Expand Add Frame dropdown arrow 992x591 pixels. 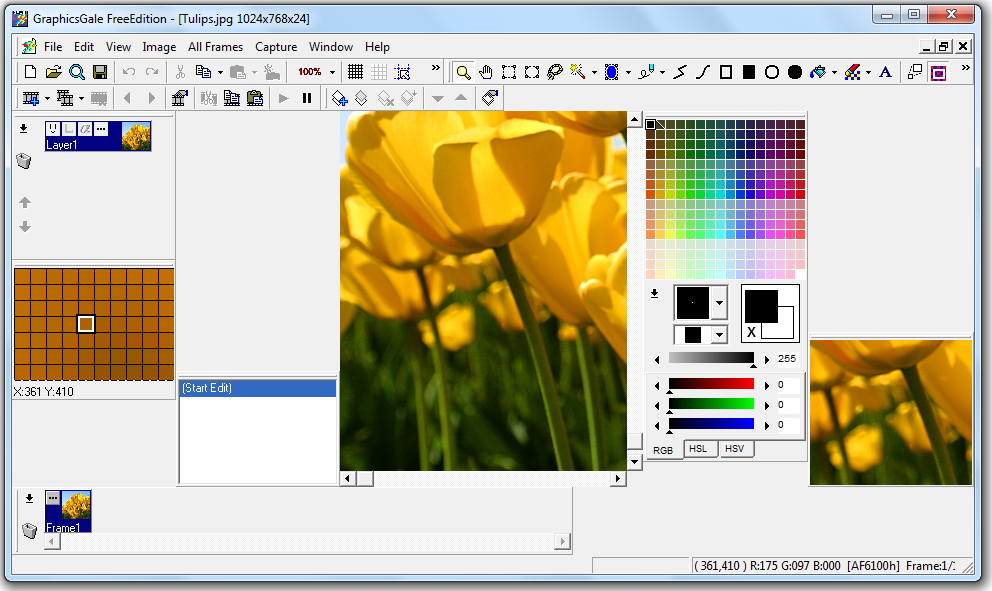[x=47, y=98]
